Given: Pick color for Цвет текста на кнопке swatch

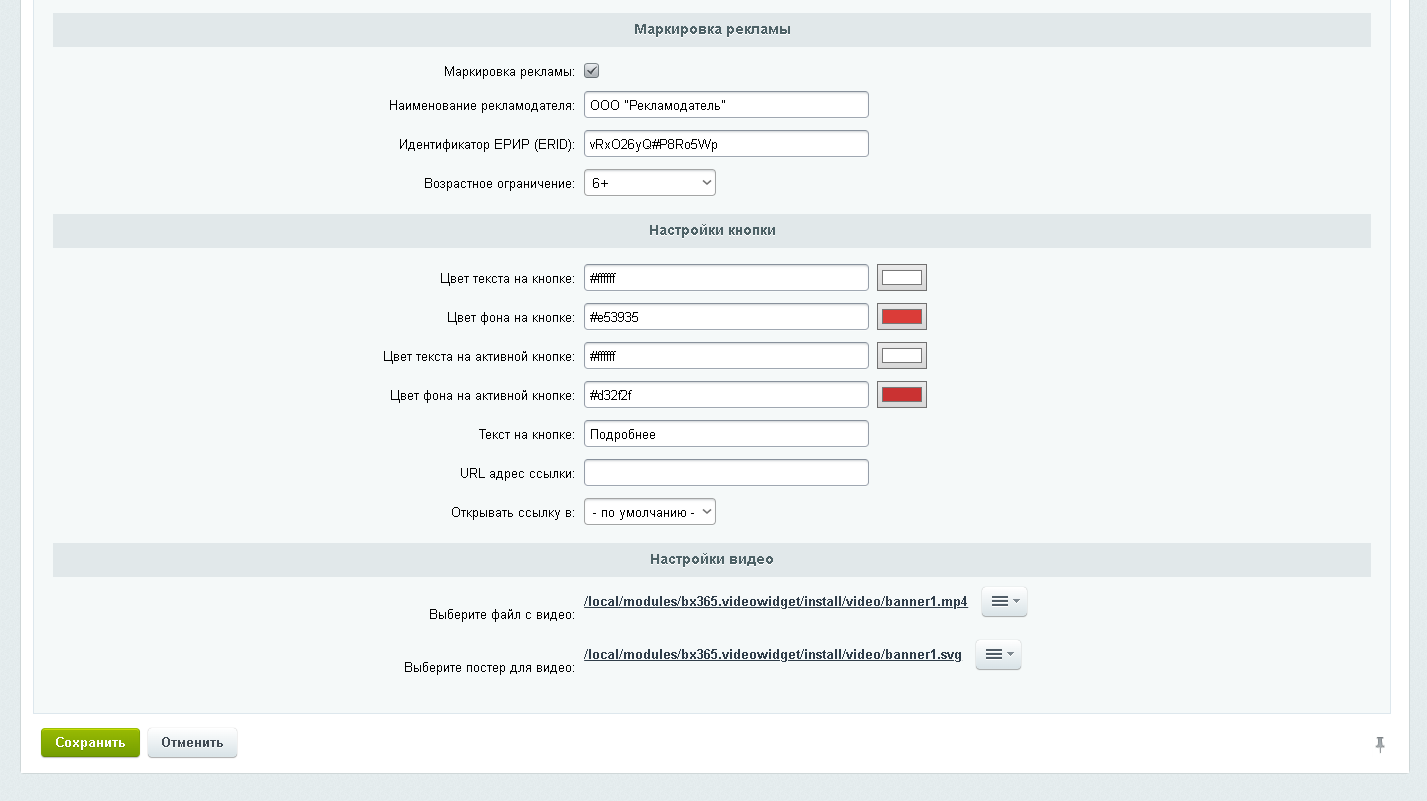Looking at the screenshot, I should coord(901,278).
